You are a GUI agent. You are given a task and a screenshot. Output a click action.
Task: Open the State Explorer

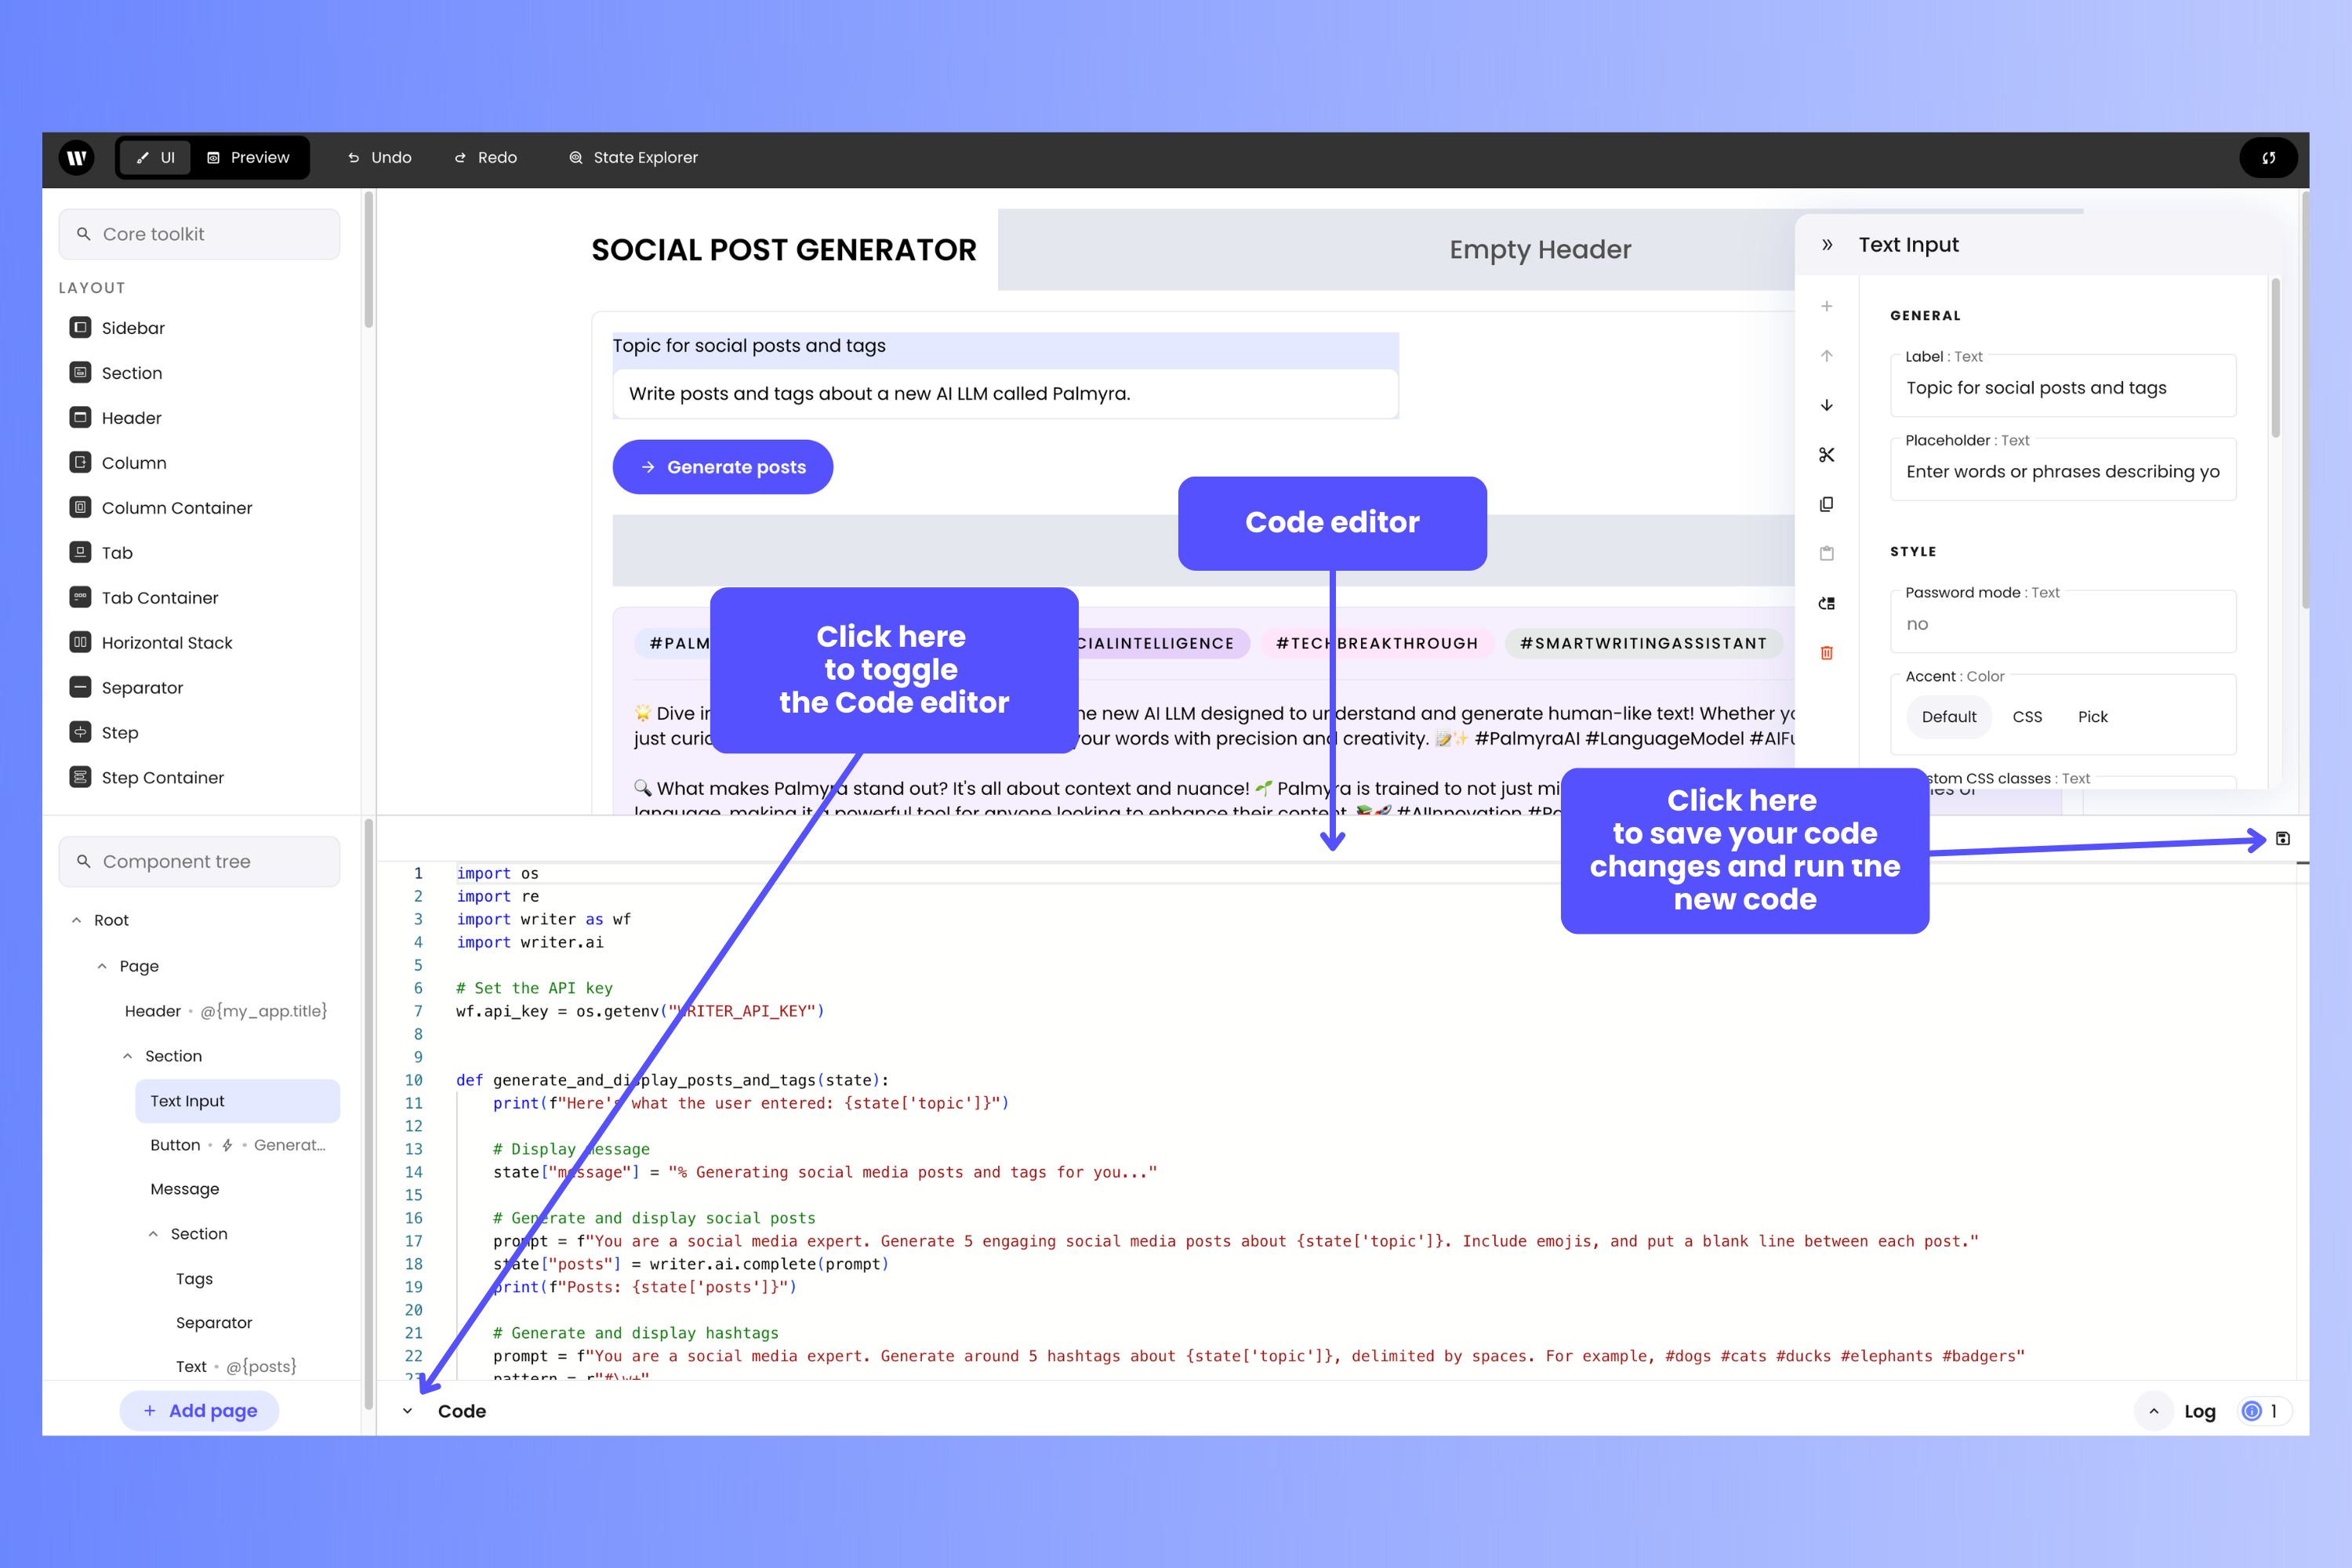633,157
